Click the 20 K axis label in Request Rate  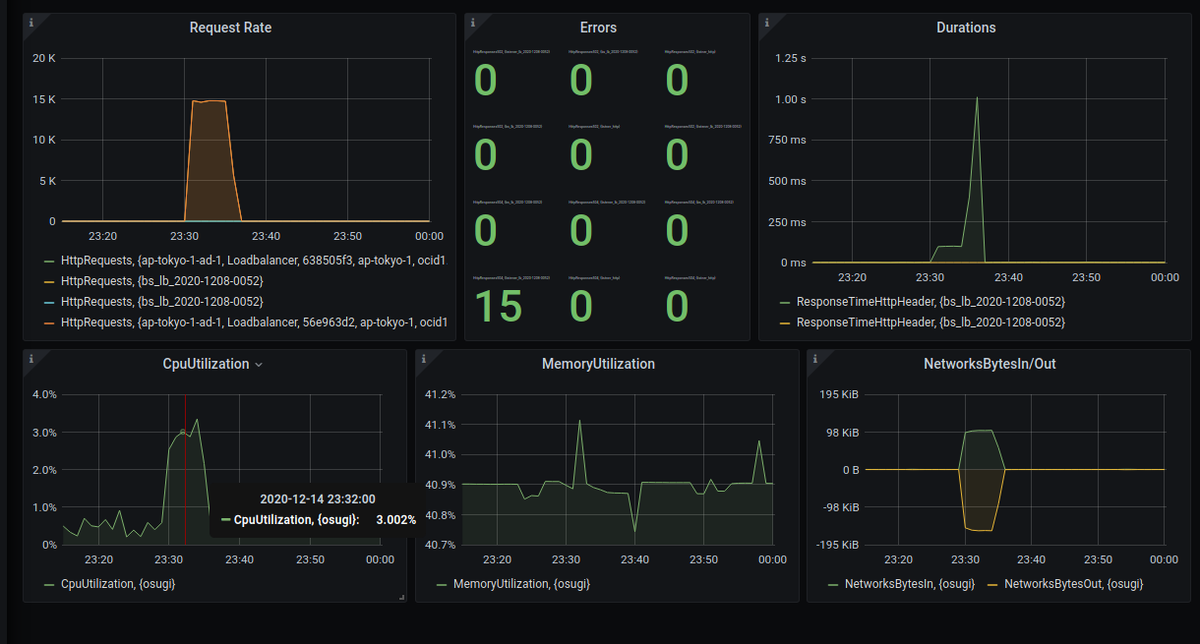click(x=44, y=58)
